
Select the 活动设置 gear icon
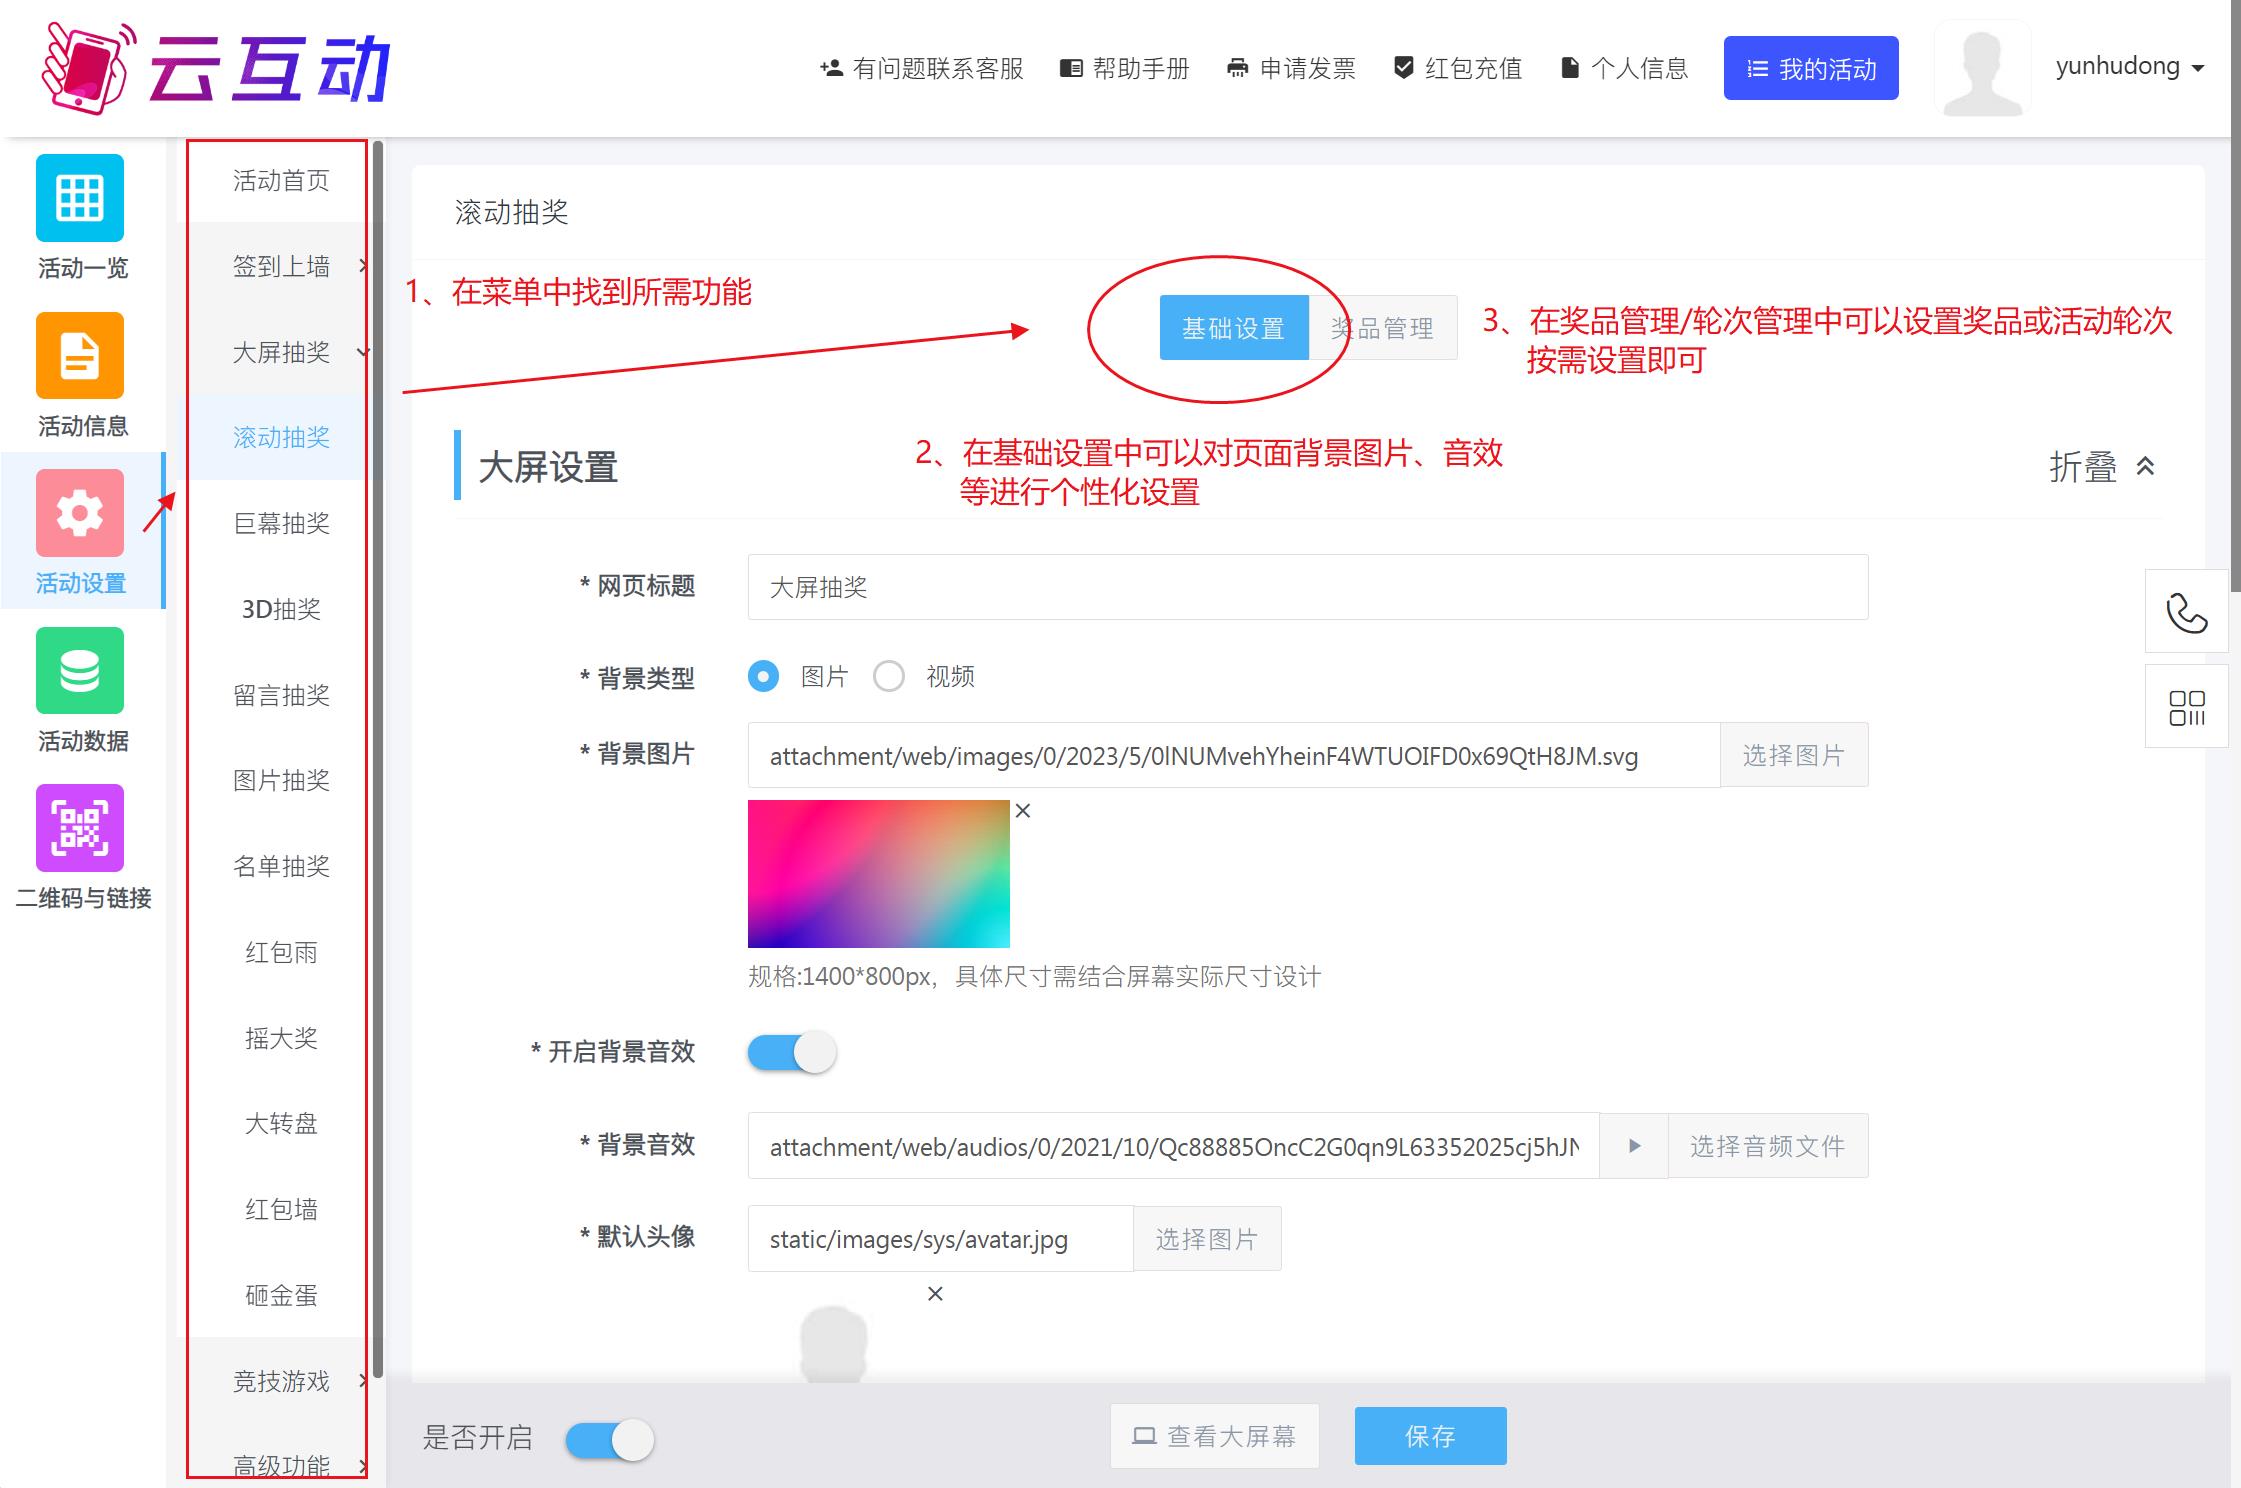pos(80,513)
